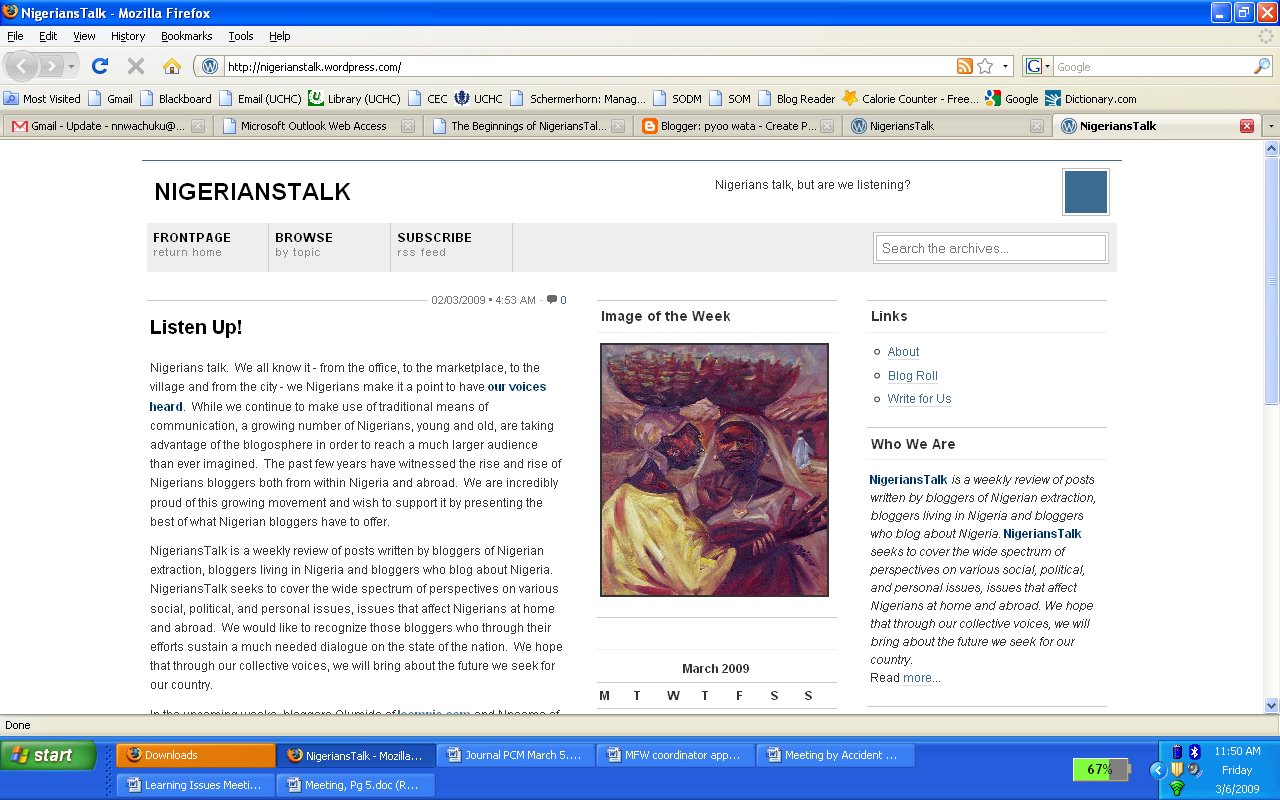1280x800 pixels.
Task: Click the Bluetooth icon in system tray
Action: pos(1194,751)
